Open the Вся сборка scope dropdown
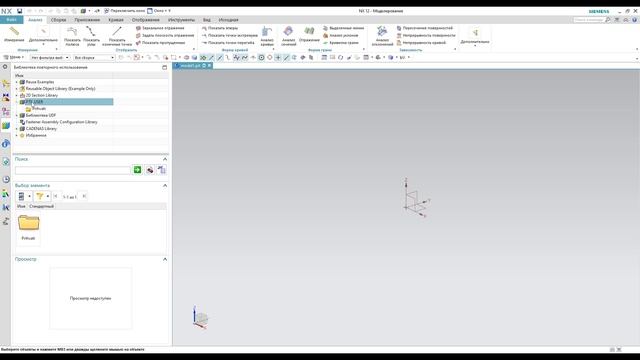 point(94,58)
